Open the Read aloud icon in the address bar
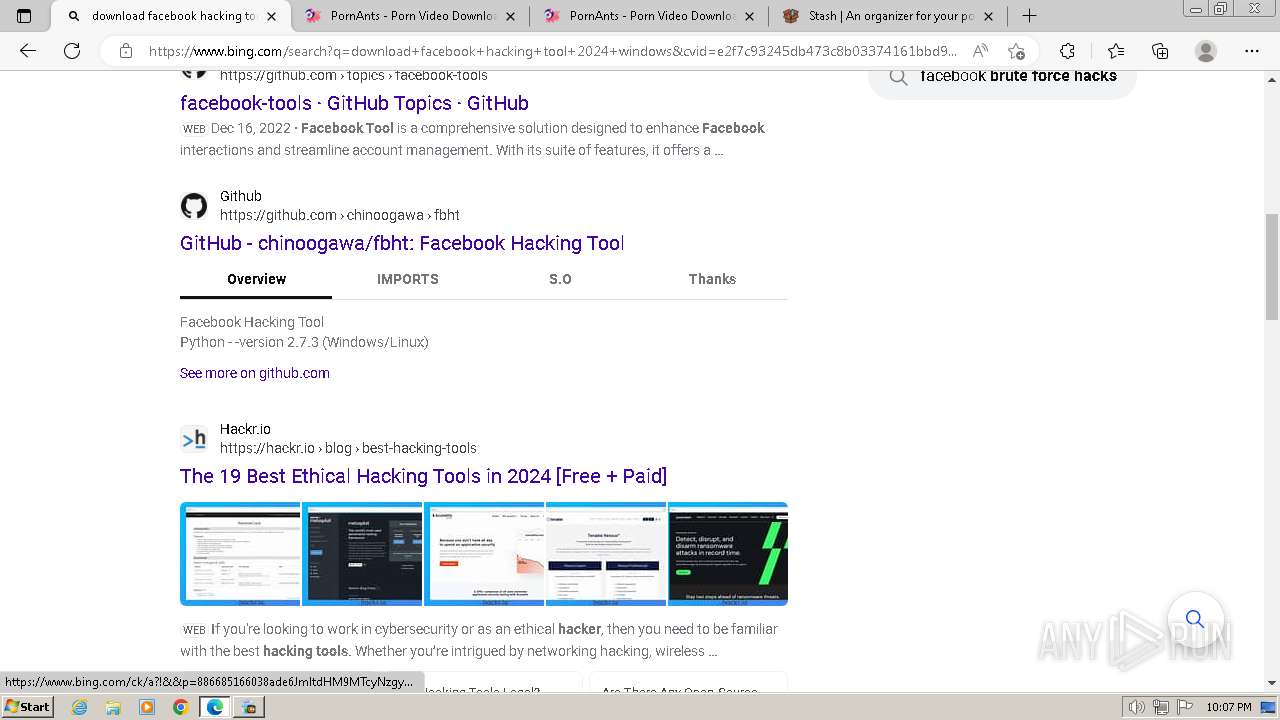 tap(980, 51)
